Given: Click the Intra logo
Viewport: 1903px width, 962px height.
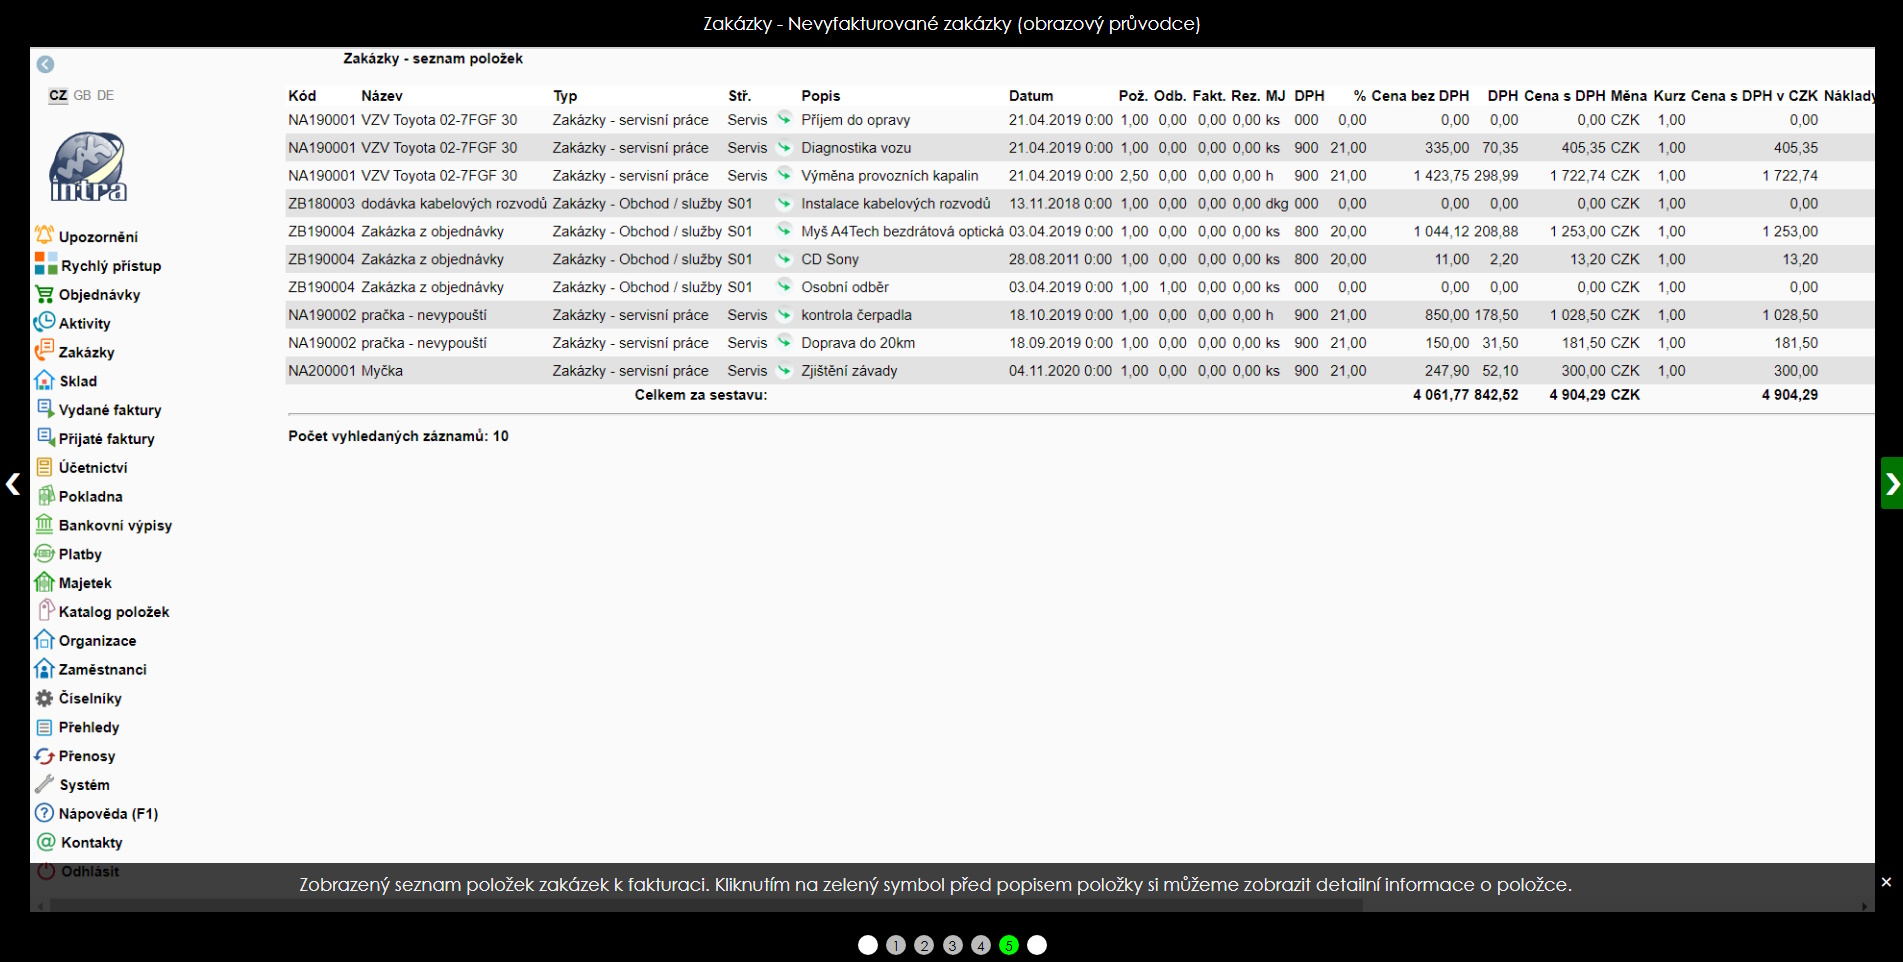Looking at the screenshot, I should point(88,167).
